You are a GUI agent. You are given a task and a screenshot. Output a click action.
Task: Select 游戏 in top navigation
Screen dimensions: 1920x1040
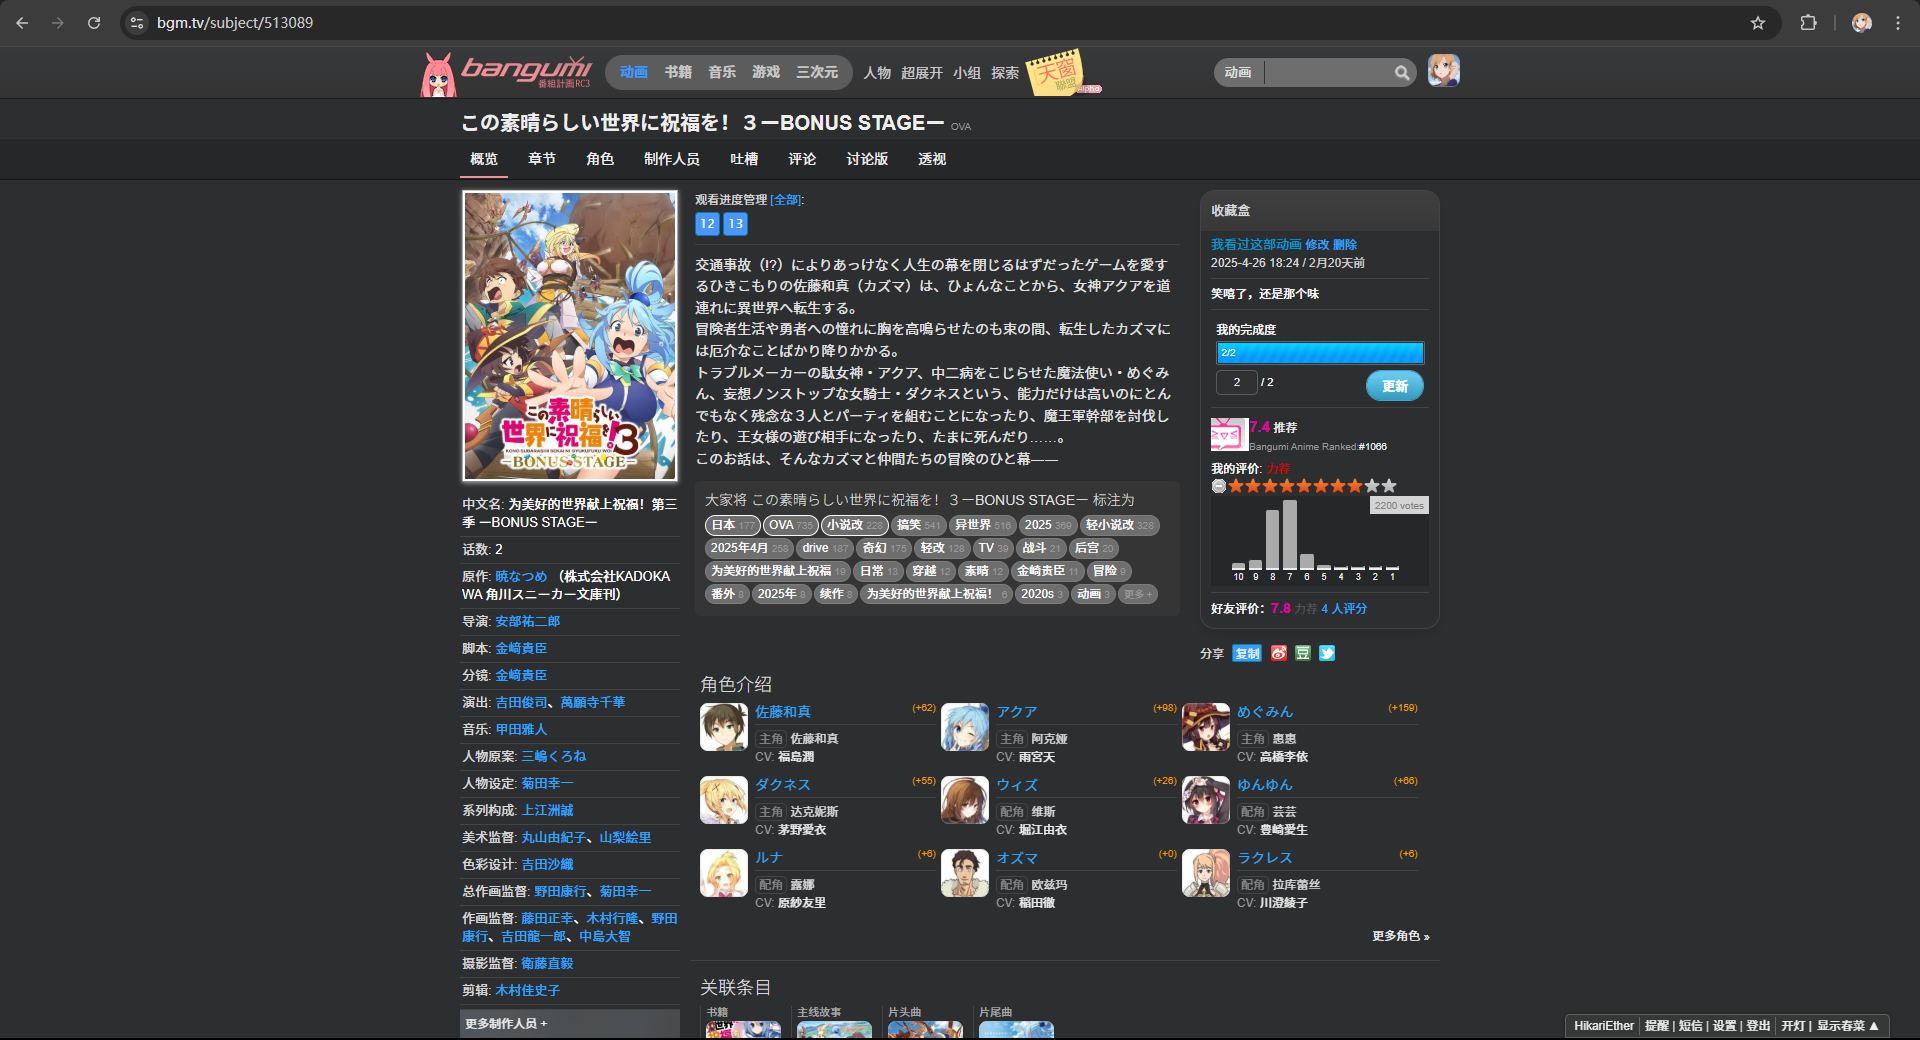[766, 72]
